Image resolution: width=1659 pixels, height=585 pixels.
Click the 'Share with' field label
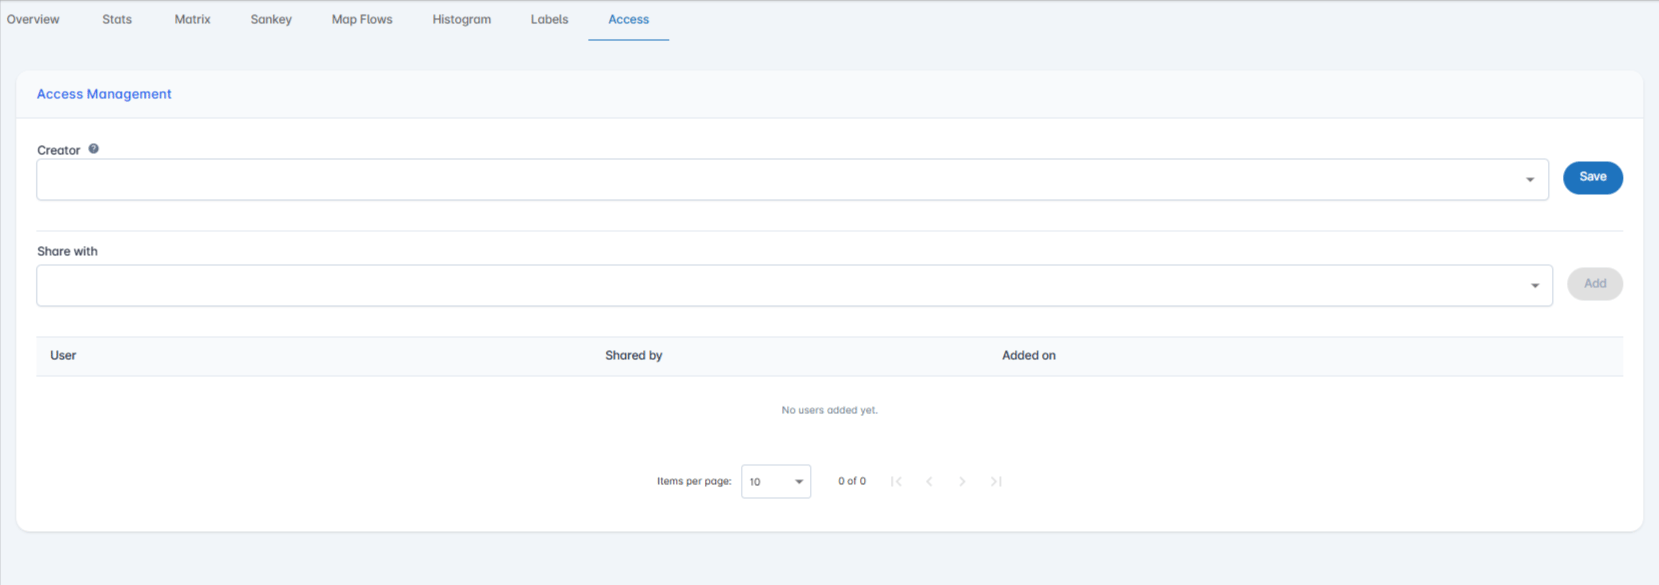[x=67, y=251]
